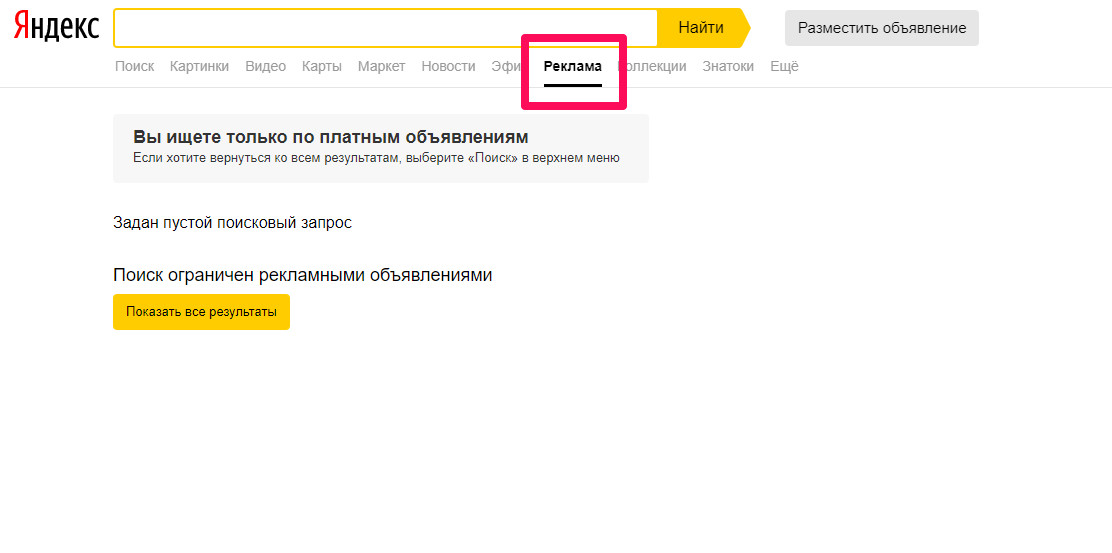Switch to the Картинки tab
This screenshot has width=1112, height=553.
(199, 67)
